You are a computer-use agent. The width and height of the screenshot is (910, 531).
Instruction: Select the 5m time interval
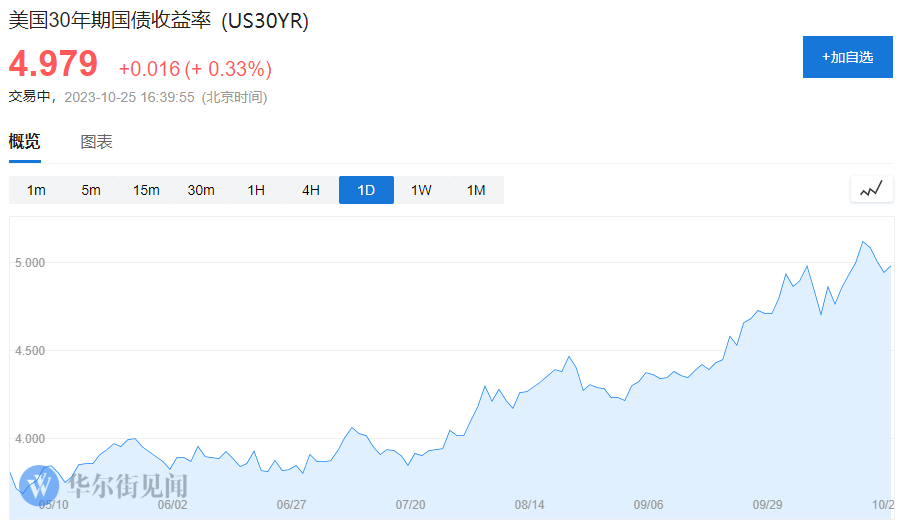(91, 190)
